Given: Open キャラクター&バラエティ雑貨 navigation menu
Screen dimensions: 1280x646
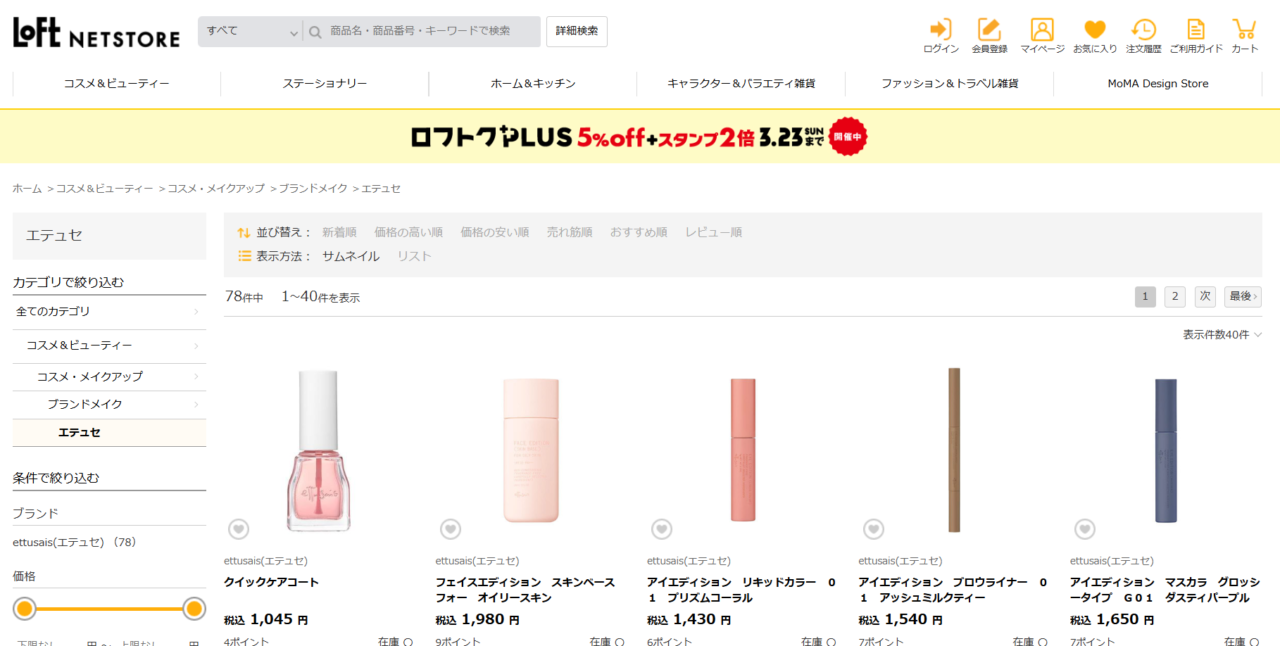Looking at the screenshot, I should [x=741, y=84].
